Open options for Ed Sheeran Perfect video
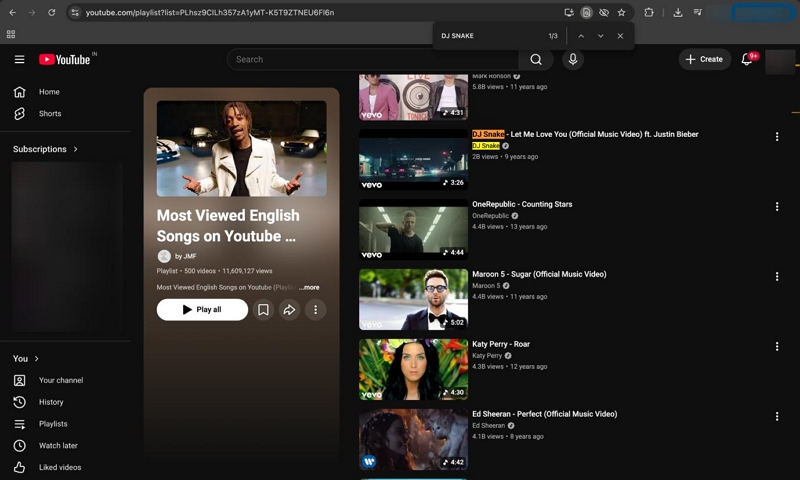Viewport: 800px width, 480px height. click(777, 416)
